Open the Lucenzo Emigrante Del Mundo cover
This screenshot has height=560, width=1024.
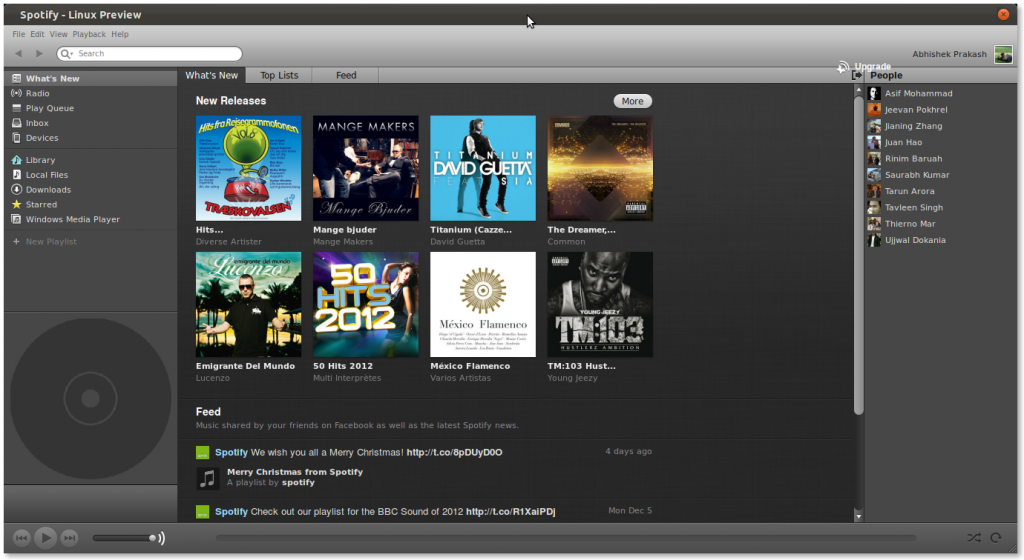coord(249,305)
